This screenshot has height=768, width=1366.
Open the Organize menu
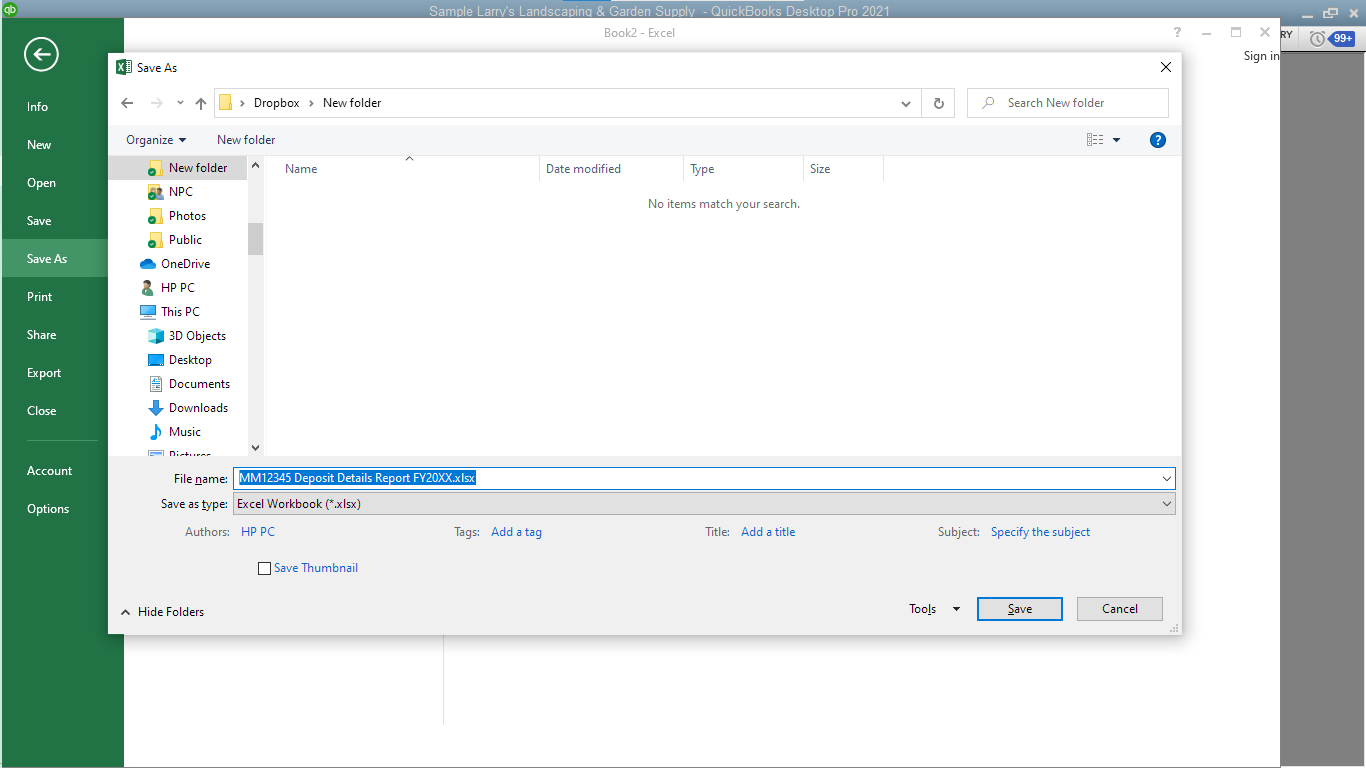tap(156, 140)
